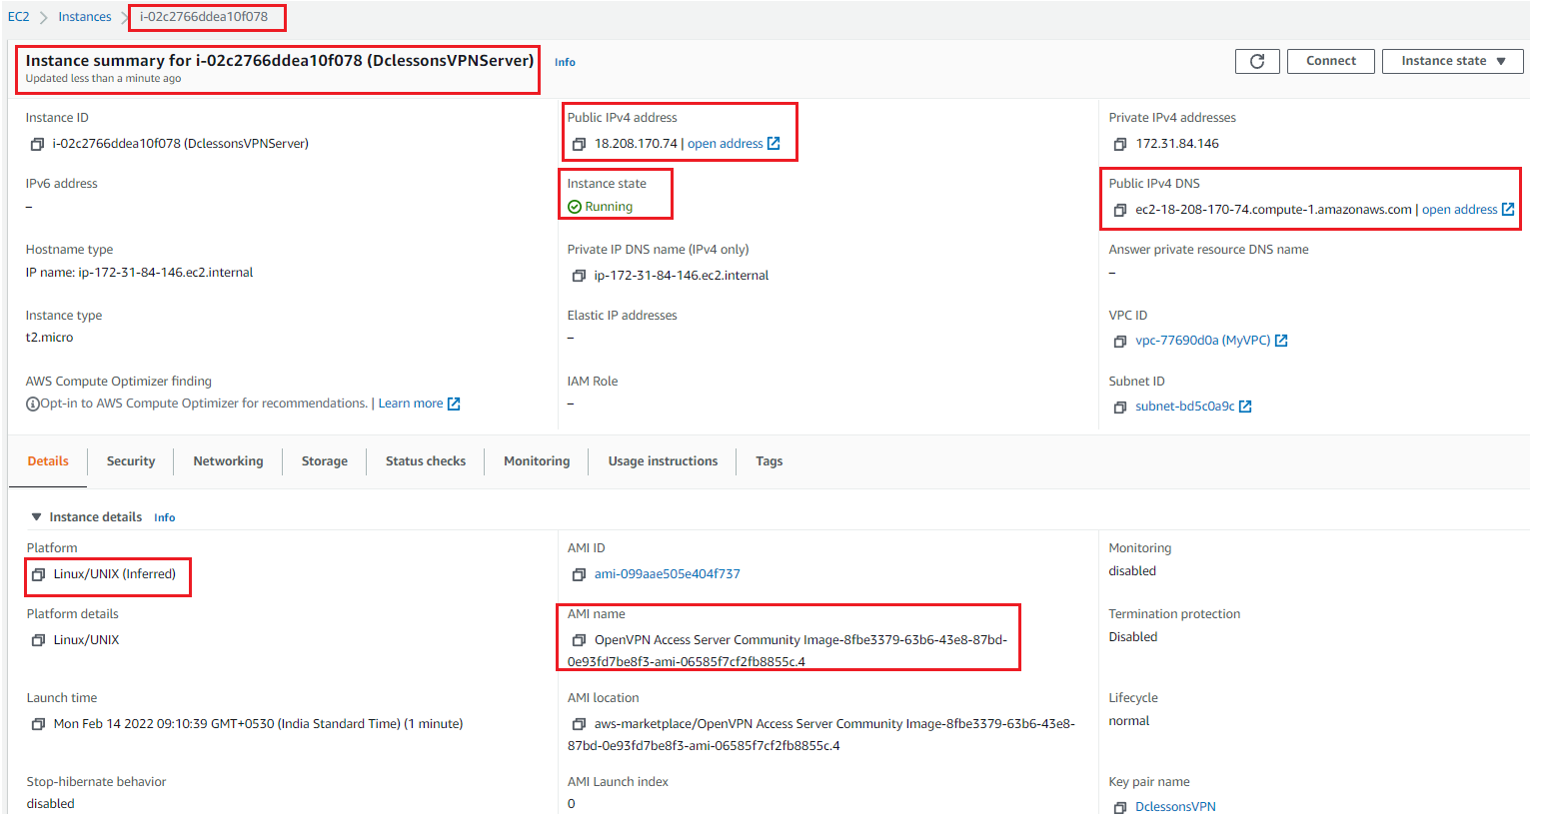The image size is (1557, 820).
Task: Copy the Public IPv4 DNS name
Action: tap(1119, 210)
